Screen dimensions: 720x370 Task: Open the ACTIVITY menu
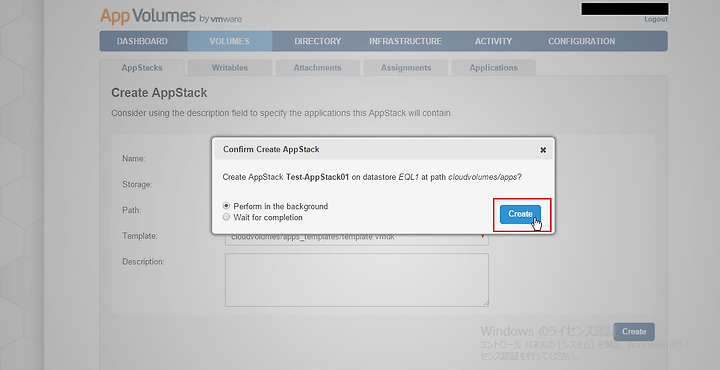(x=494, y=41)
